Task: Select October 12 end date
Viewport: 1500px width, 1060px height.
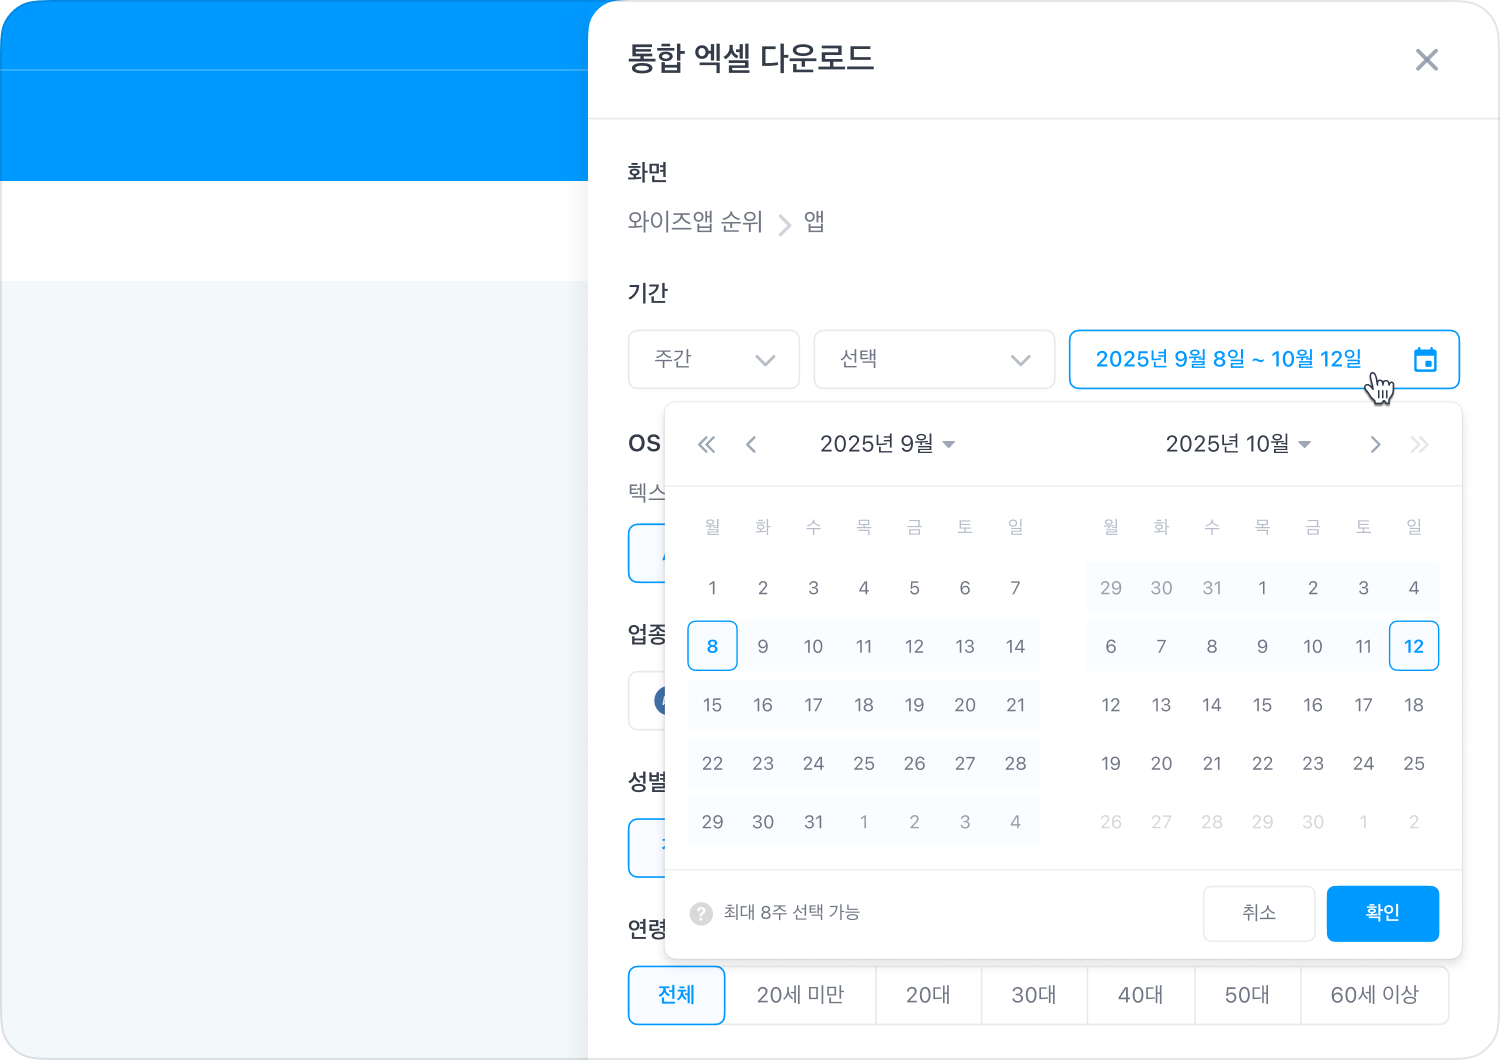Action: 1414,646
